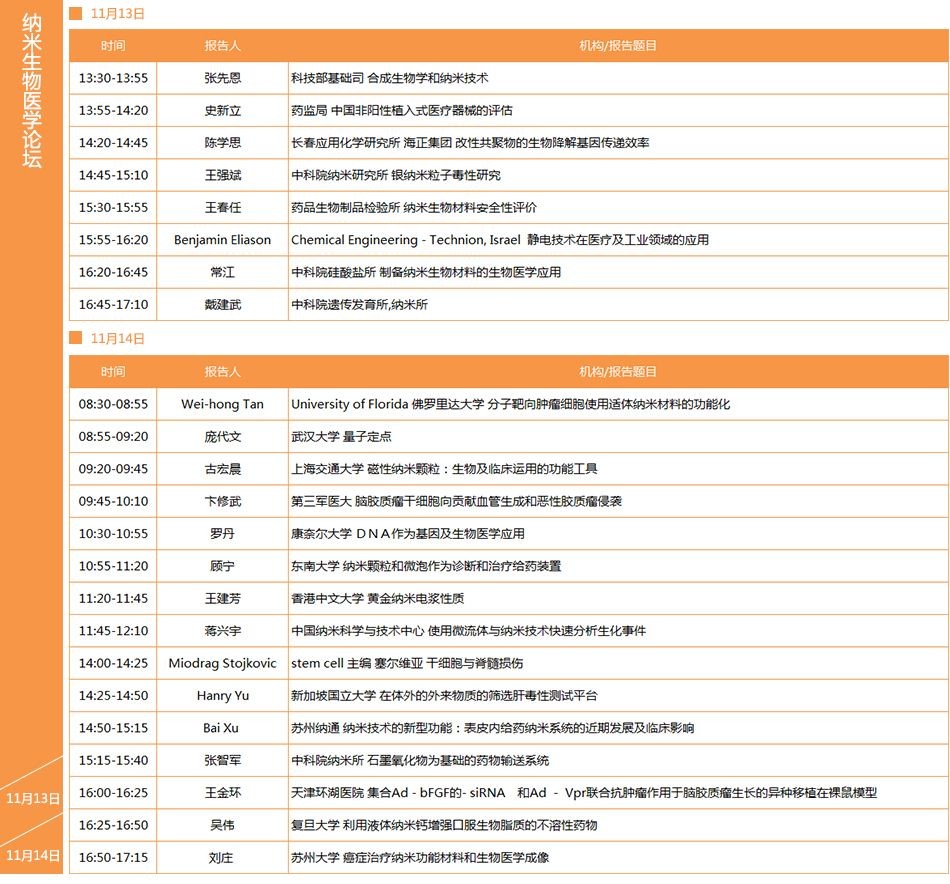The width and height of the screenshot is (950, 884).
Task: Click the 时间 column header in the first table
Action: 113,46
